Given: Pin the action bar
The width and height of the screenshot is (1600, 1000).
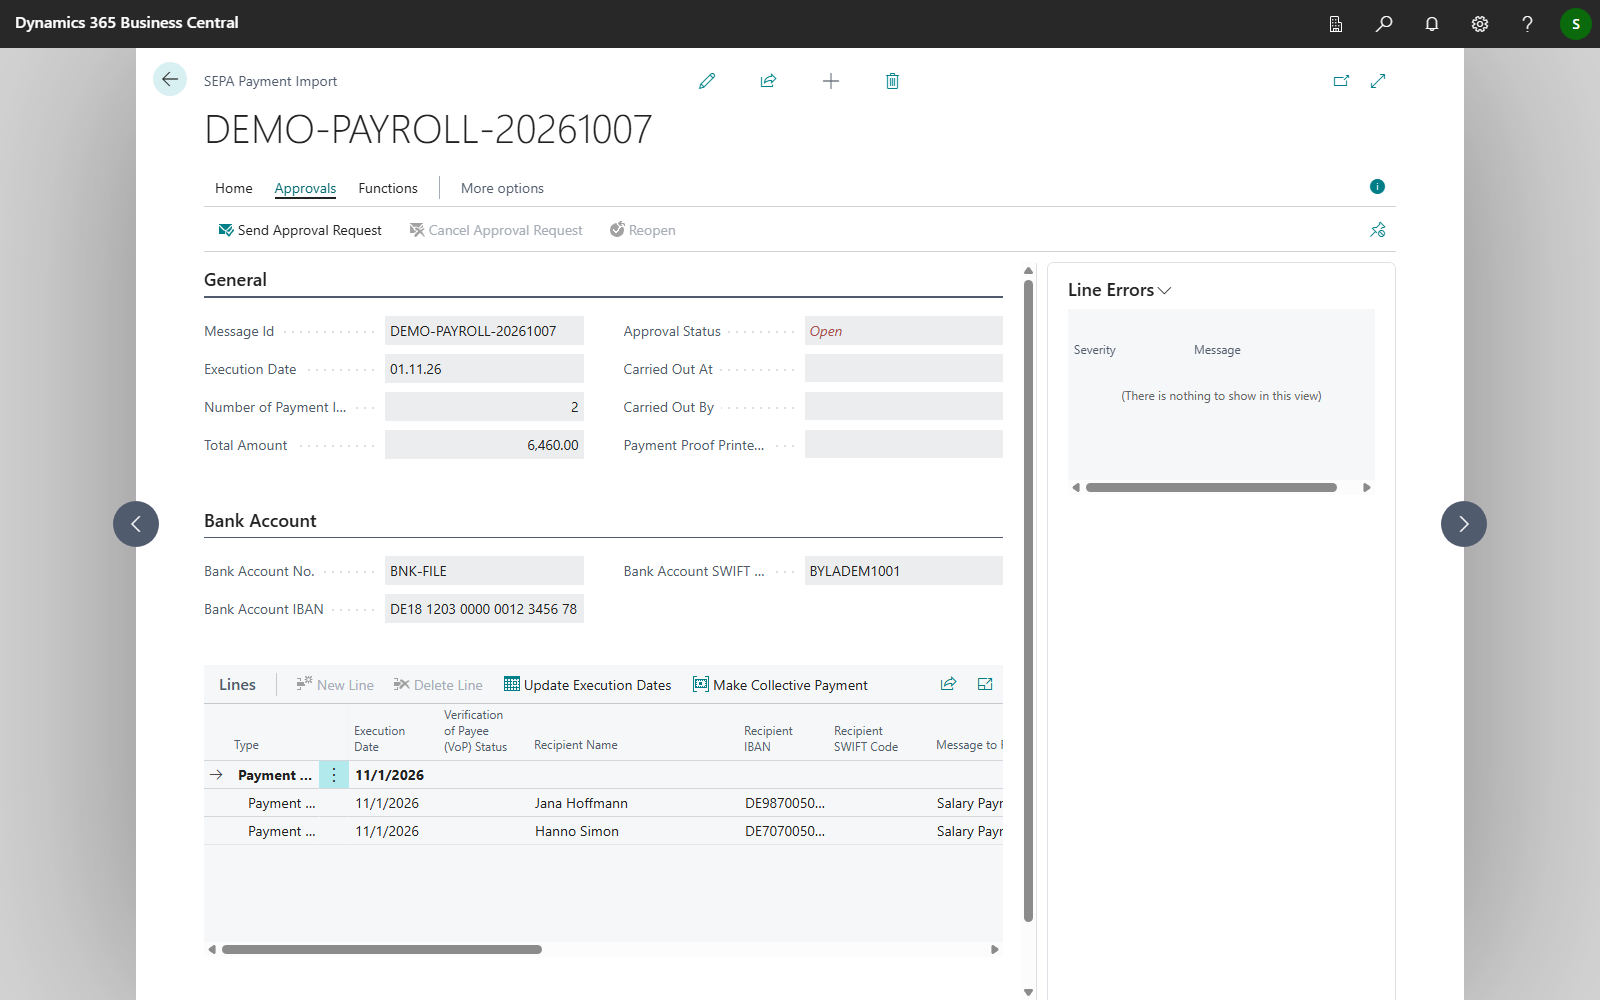Looking at the screenshot, I should (1377, 230).
